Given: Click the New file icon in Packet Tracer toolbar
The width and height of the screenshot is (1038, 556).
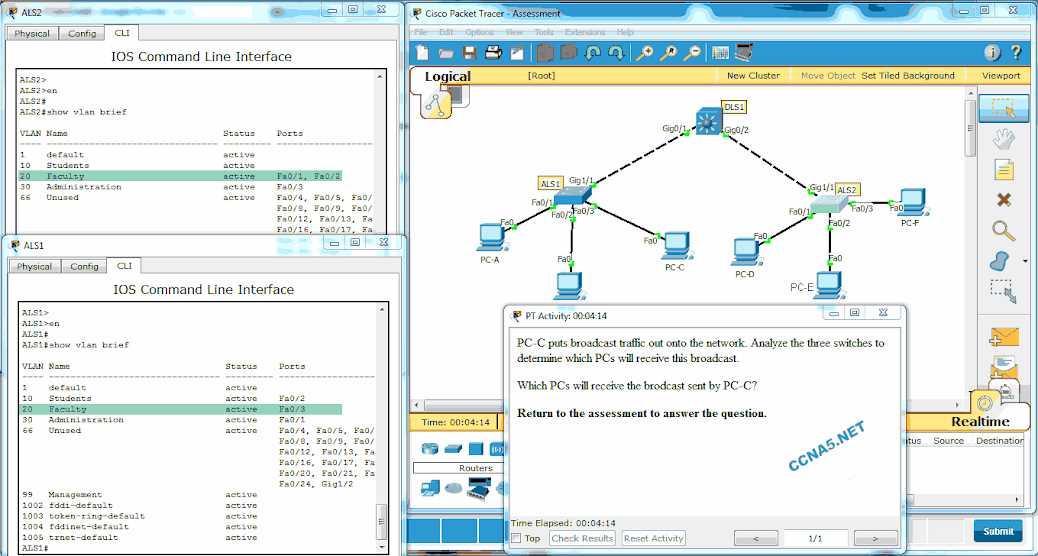Looking at the screenshot, I should (x=421, y=53).
